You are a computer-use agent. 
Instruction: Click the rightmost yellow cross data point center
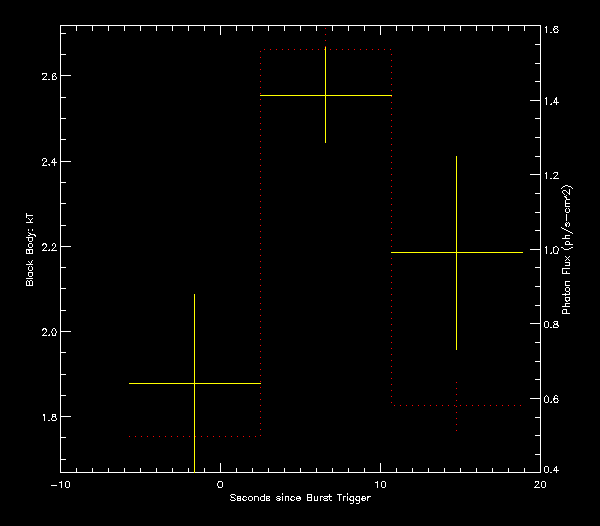(x=457, y=253)
